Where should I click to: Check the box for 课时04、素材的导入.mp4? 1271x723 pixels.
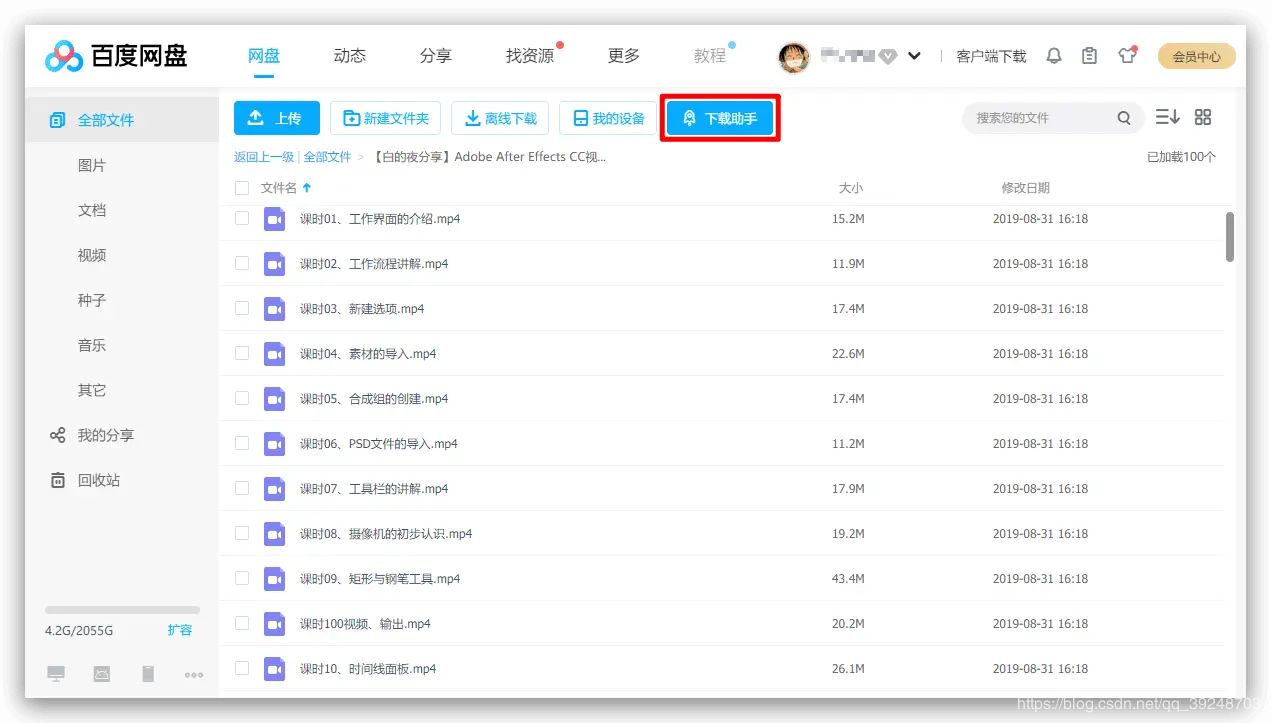242,353
